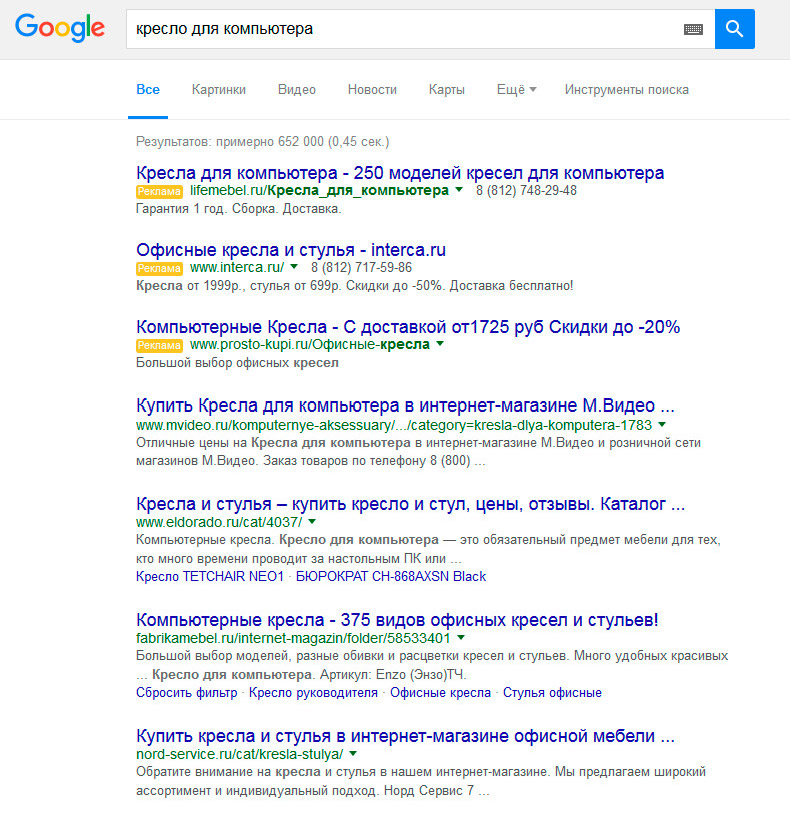The width and height of the screenshot is (790, 816).
Task: Open Инструменты поиска
Action: pyautogui.click(x=627, y=90)
